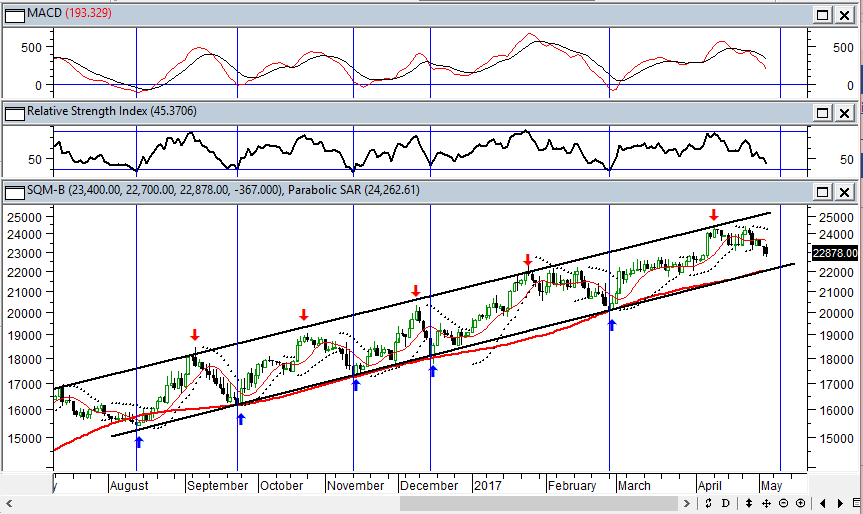Click the periodicity D (daily) icon
The image size is (863, 514).
tap(725, 503)
